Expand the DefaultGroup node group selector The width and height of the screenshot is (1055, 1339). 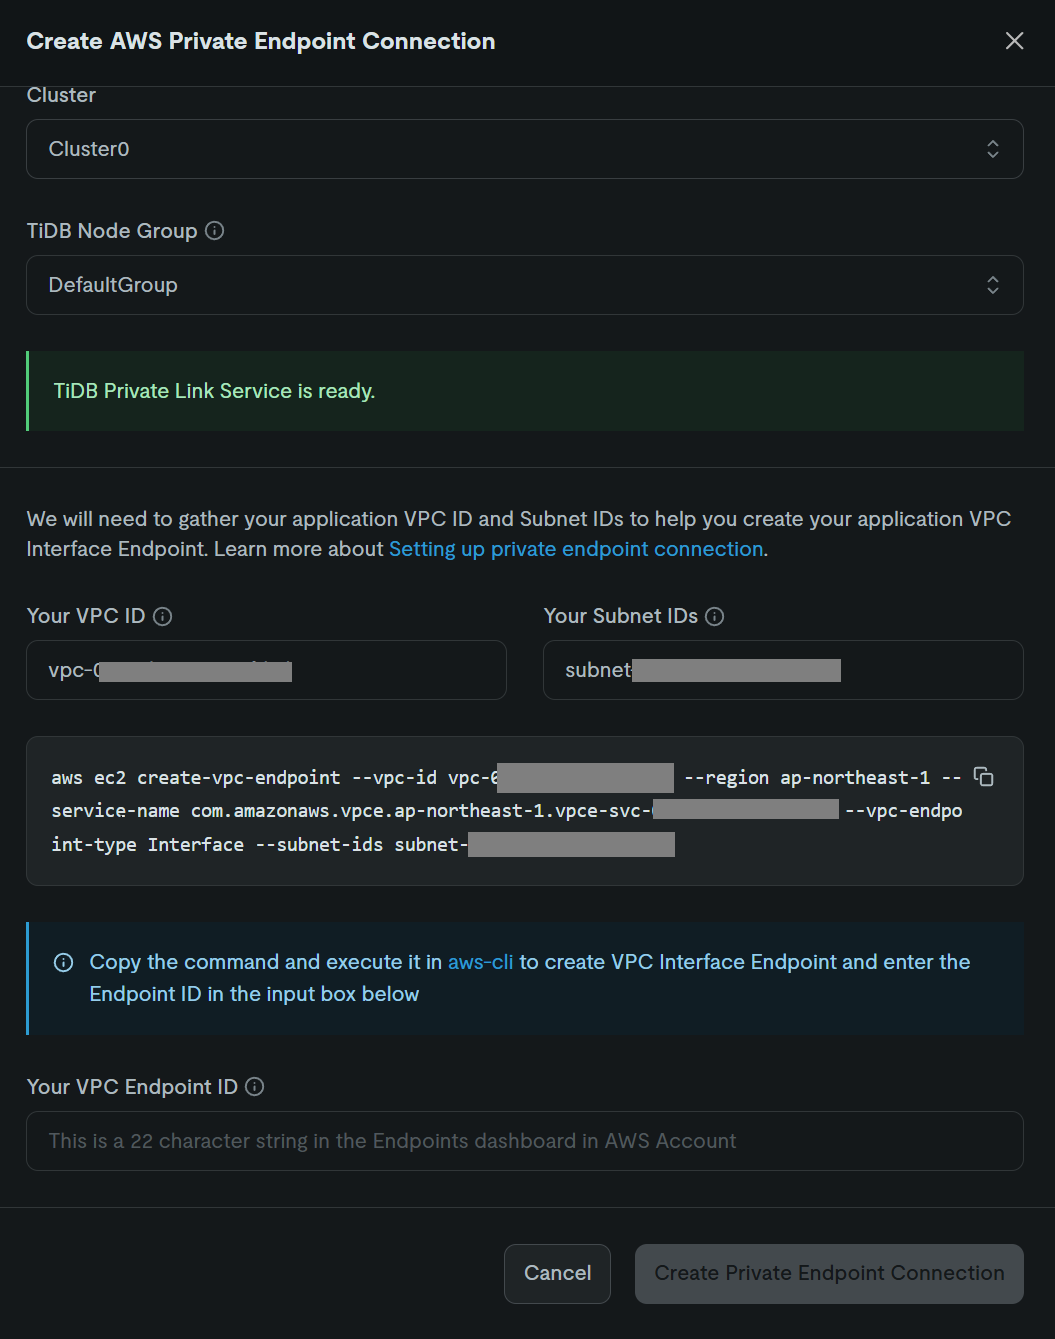pyautogui.click(x=525, y=285)
